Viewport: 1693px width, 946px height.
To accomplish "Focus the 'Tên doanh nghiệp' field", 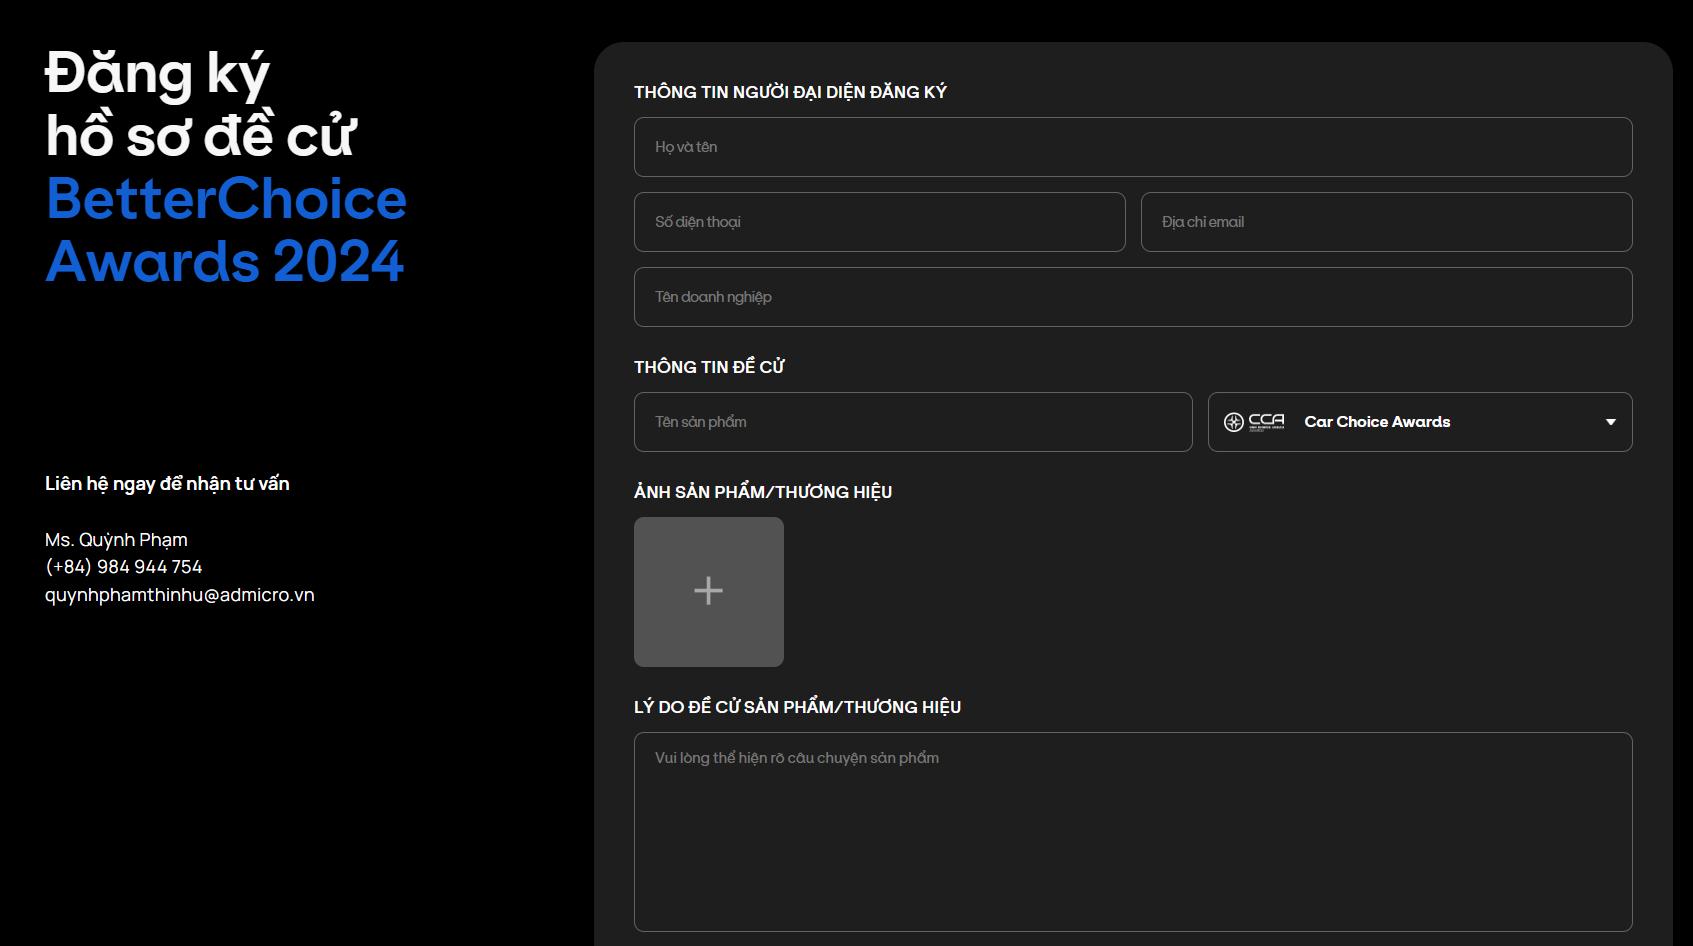I will (1133, 297).
